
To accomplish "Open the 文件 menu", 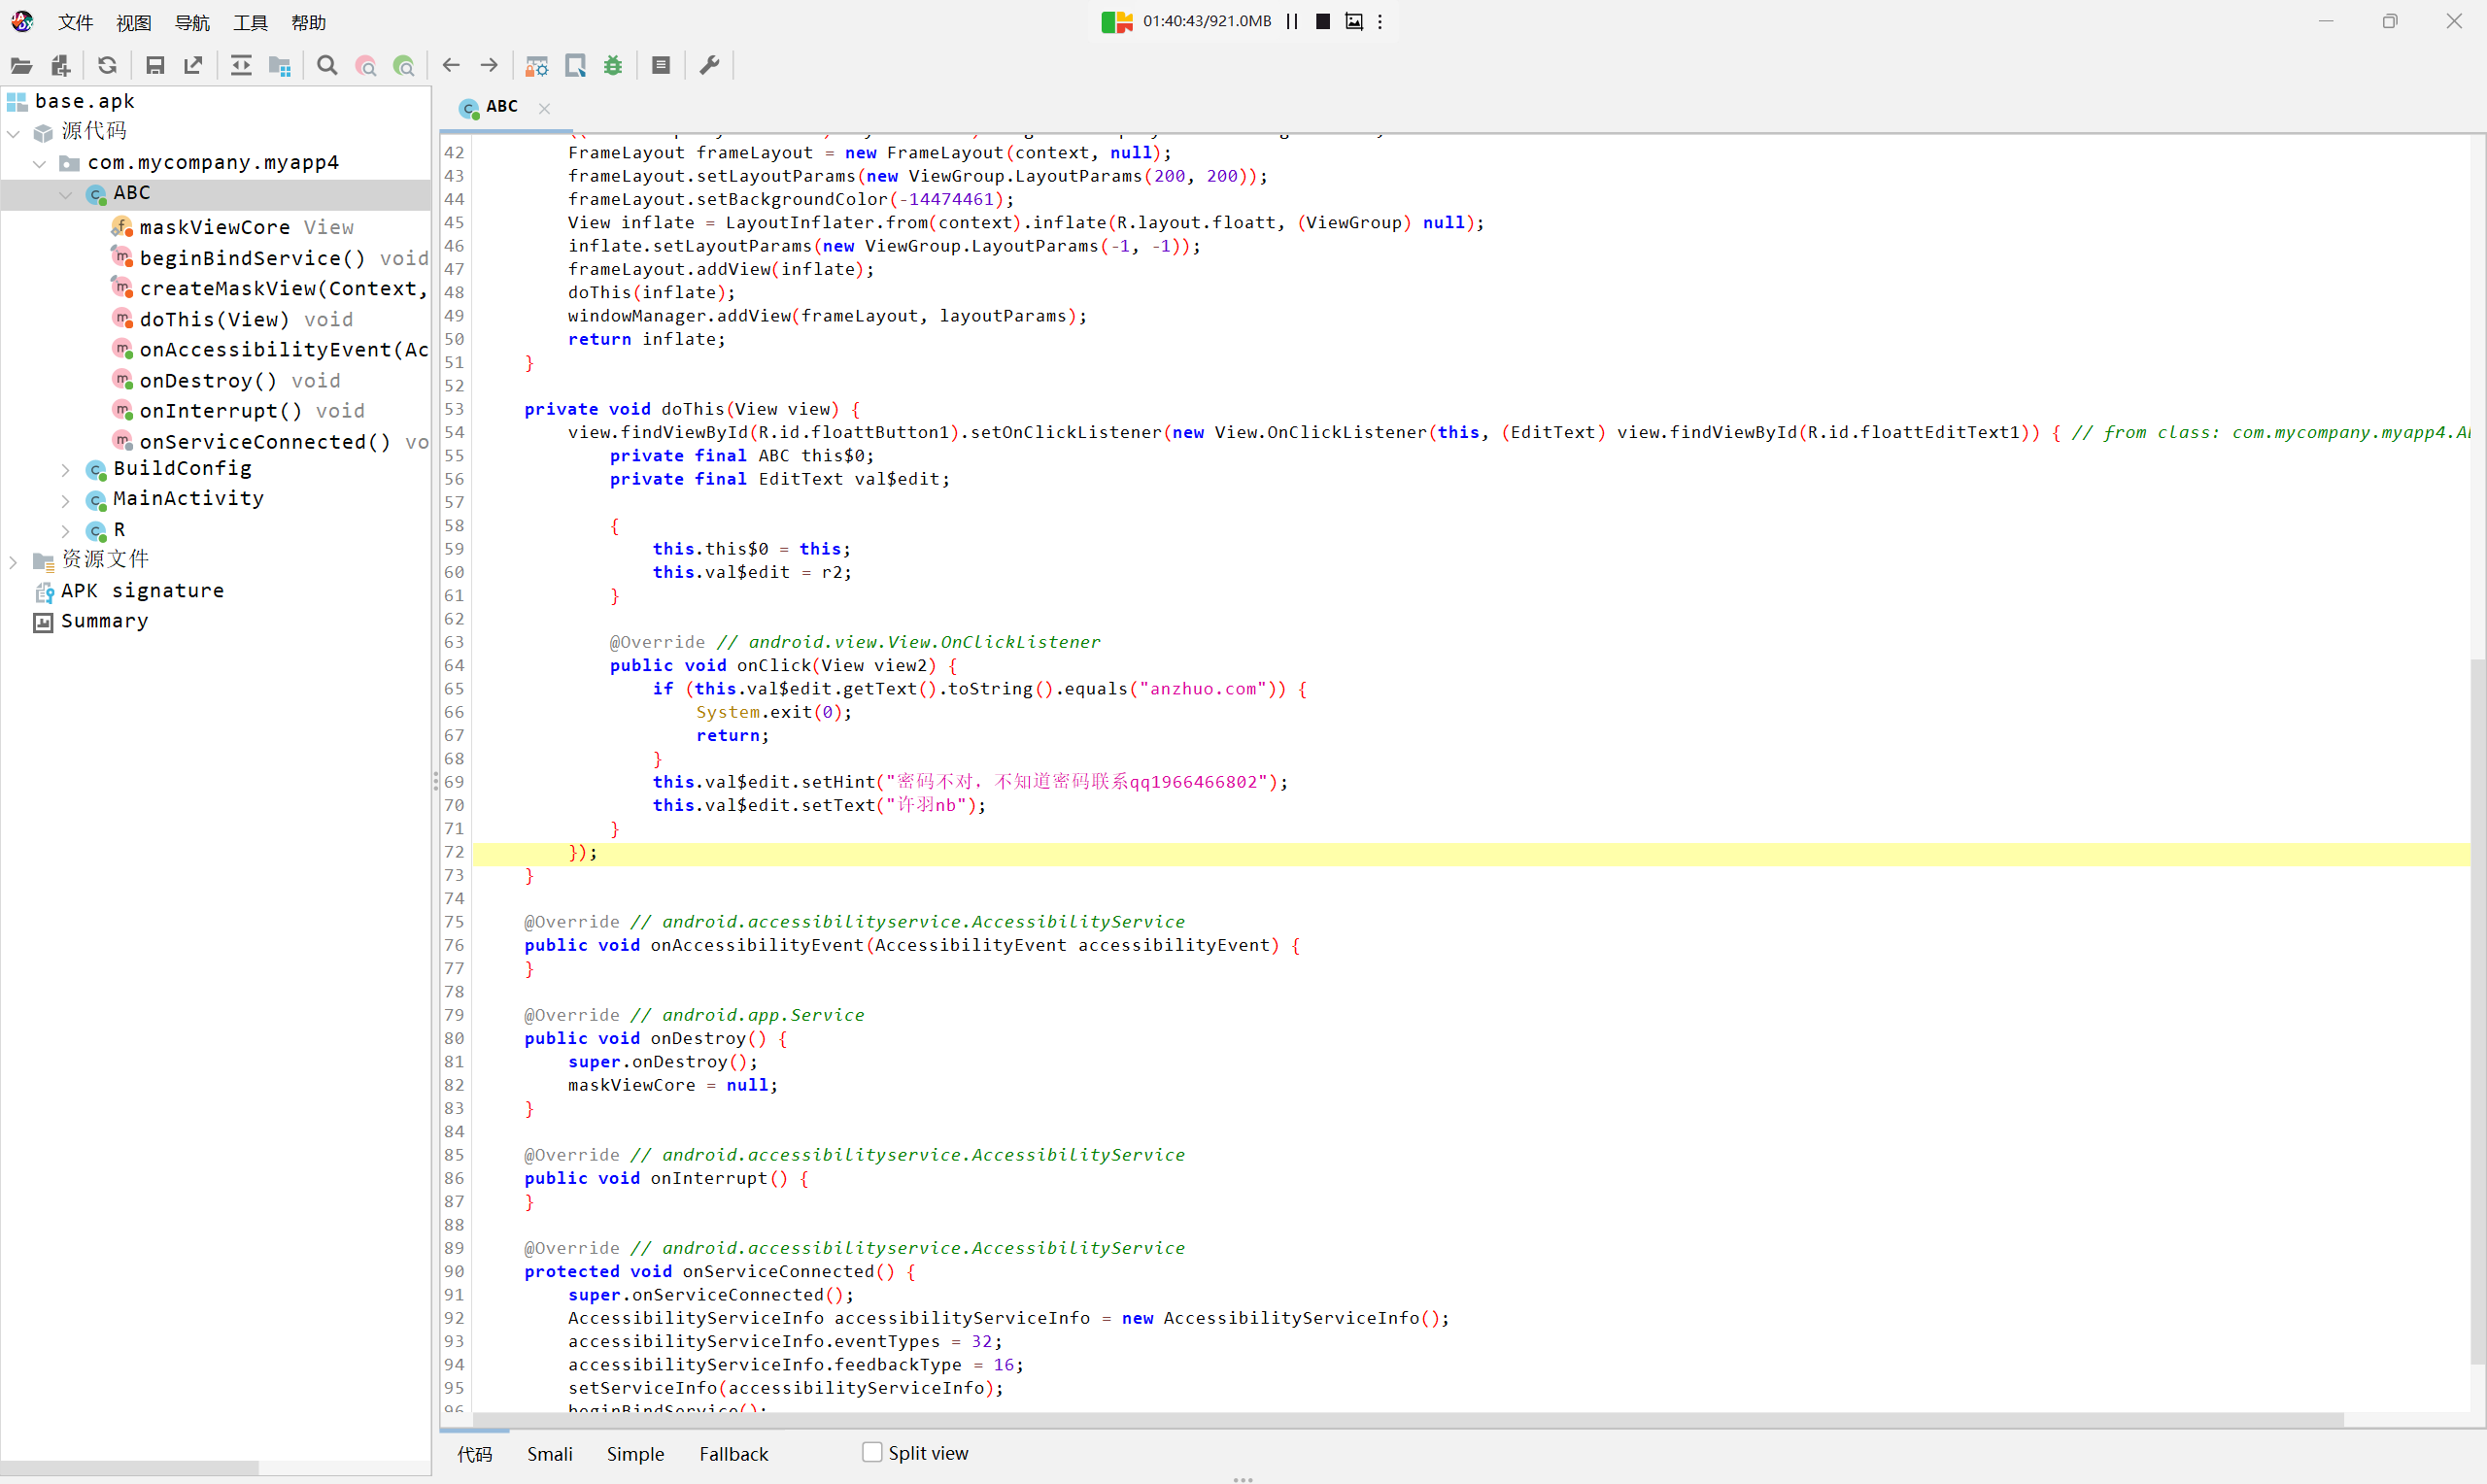I will pos(75,22).
